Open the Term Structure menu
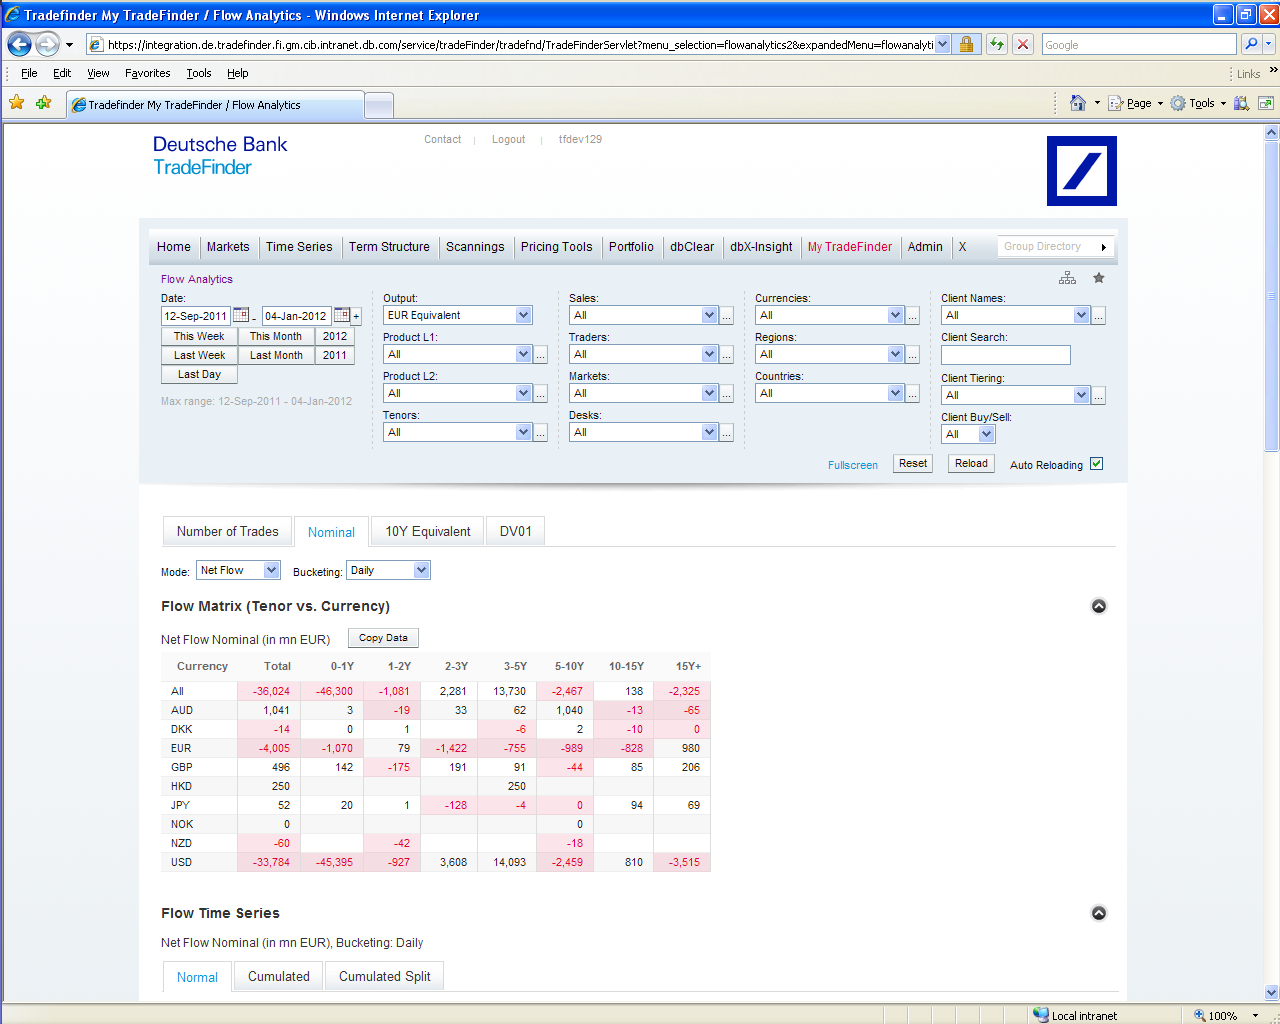Viewport: 1280px width, 1024px height. coord(389,247)
